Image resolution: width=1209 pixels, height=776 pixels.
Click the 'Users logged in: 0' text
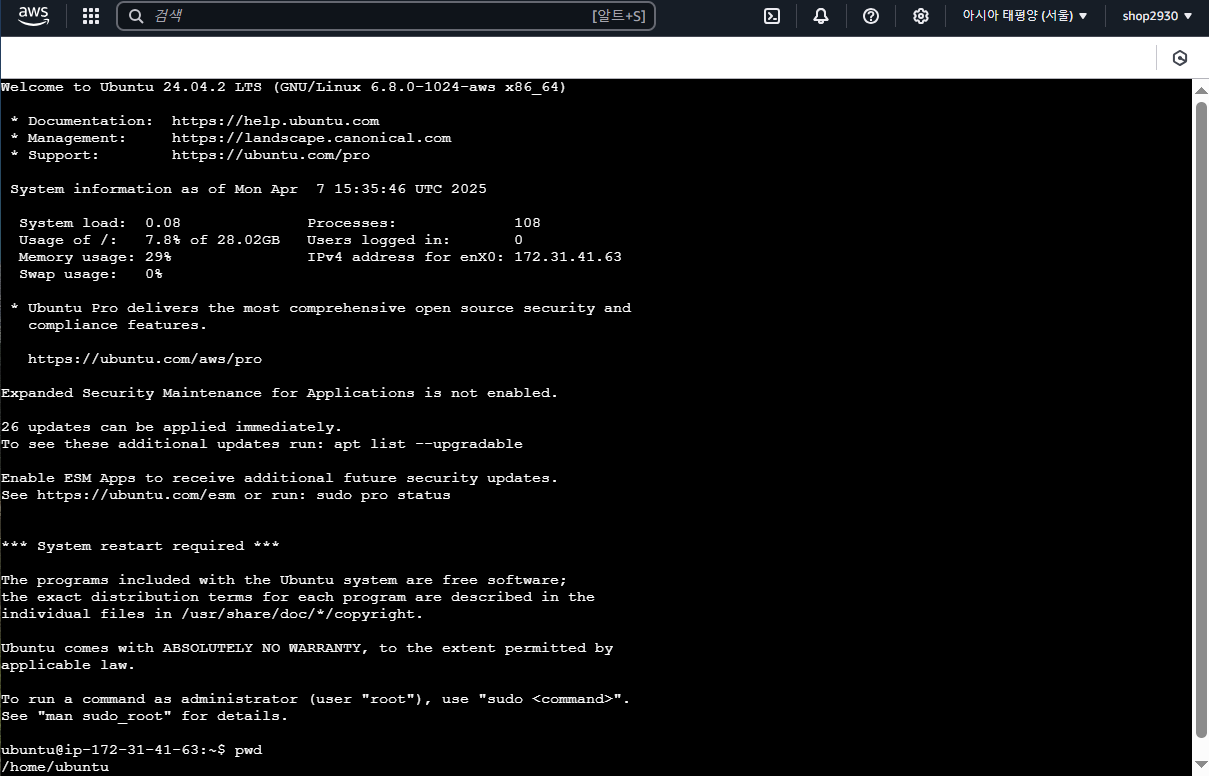[x=415, y=240]
